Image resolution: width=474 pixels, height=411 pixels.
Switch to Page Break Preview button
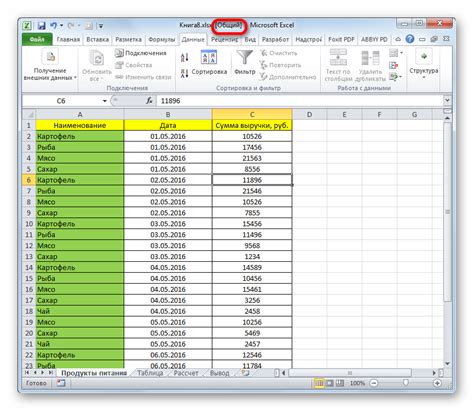pyautogui.click(x=339, y=383)
